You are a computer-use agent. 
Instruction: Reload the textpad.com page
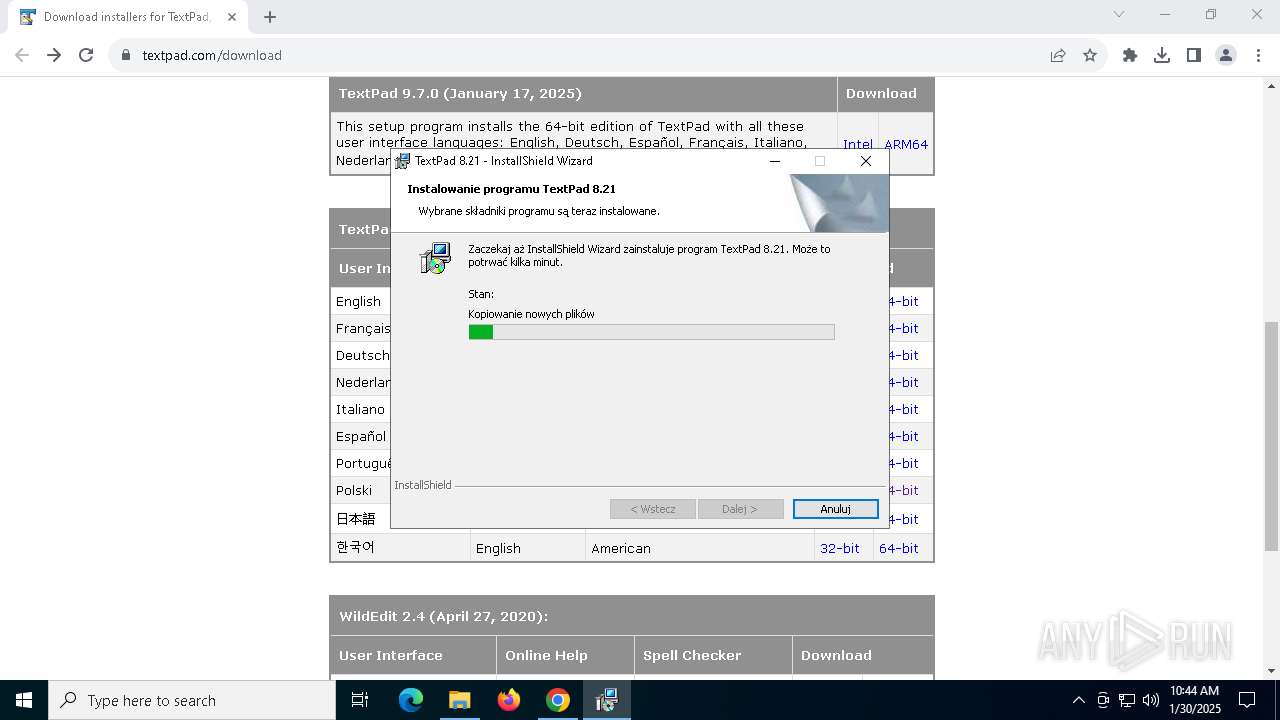point(86,55)
